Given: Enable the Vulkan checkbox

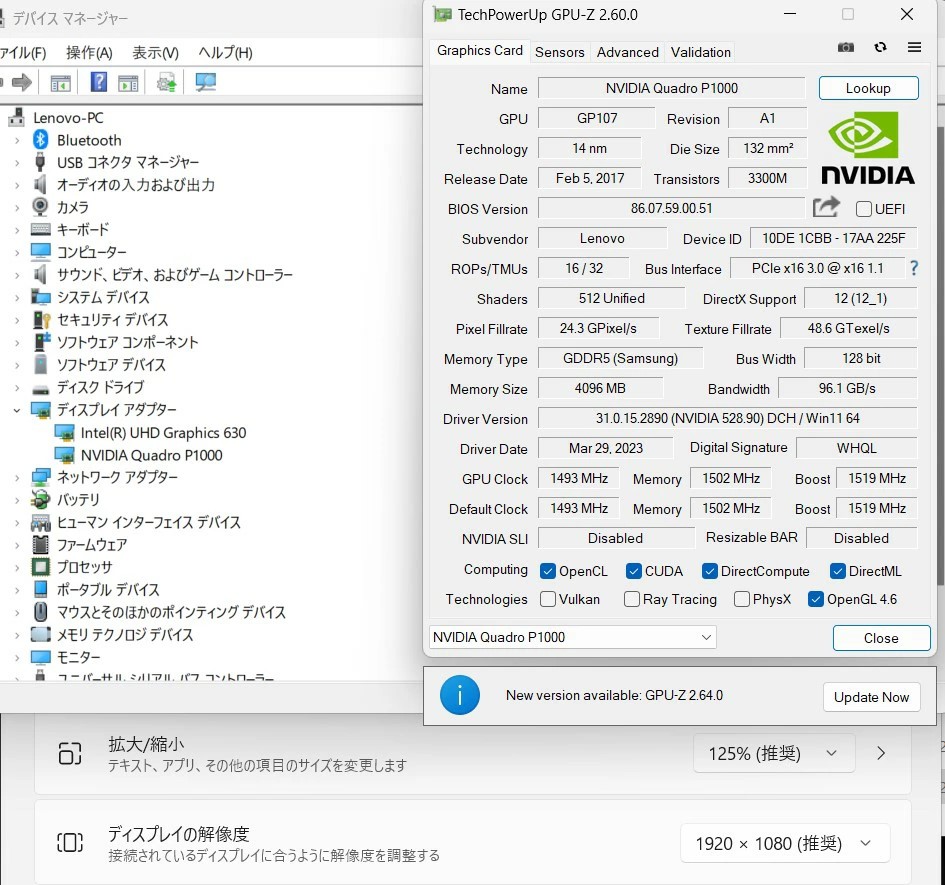Looking at the screenshot, I should tap(548, 599).
